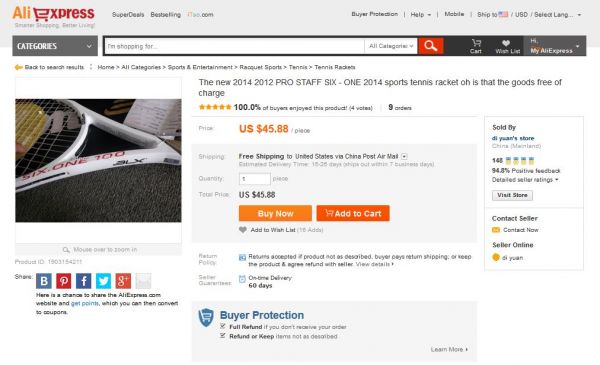Open shipping method dropdown arrow

tap(404, 156)
